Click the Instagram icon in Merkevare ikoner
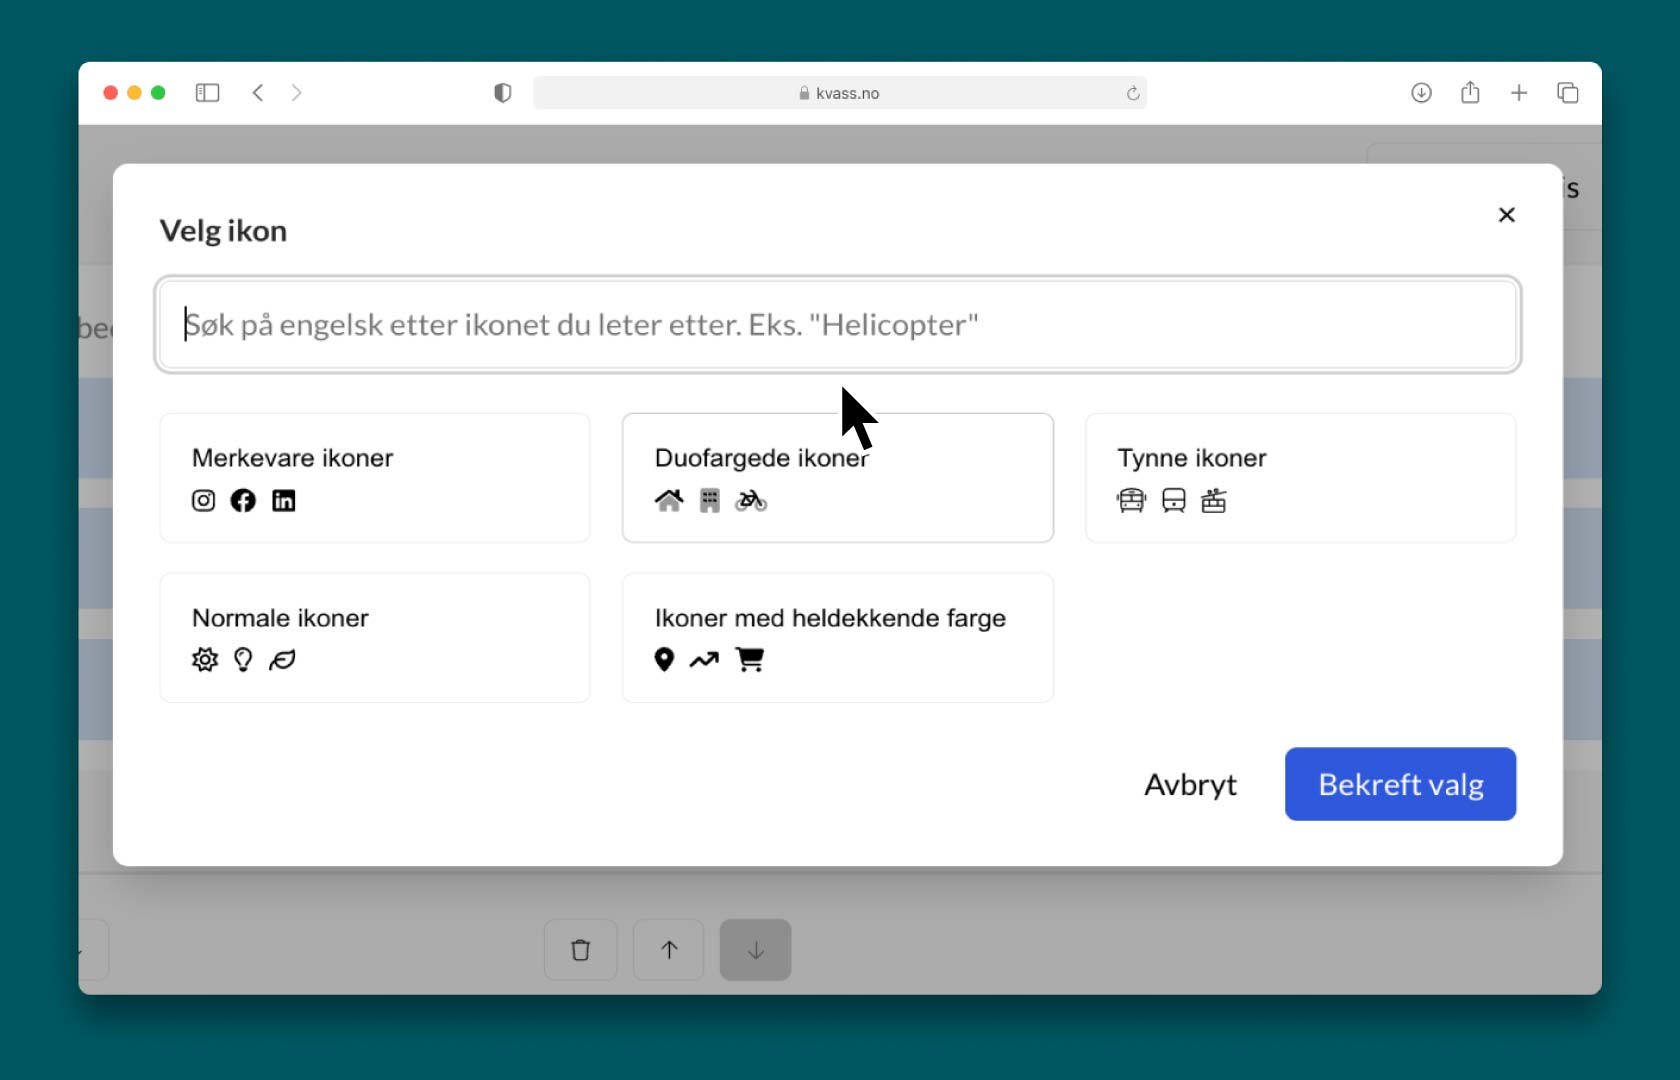This screenshot has width=1680, height=1080. pyautogui.click(x=203, y=500)
